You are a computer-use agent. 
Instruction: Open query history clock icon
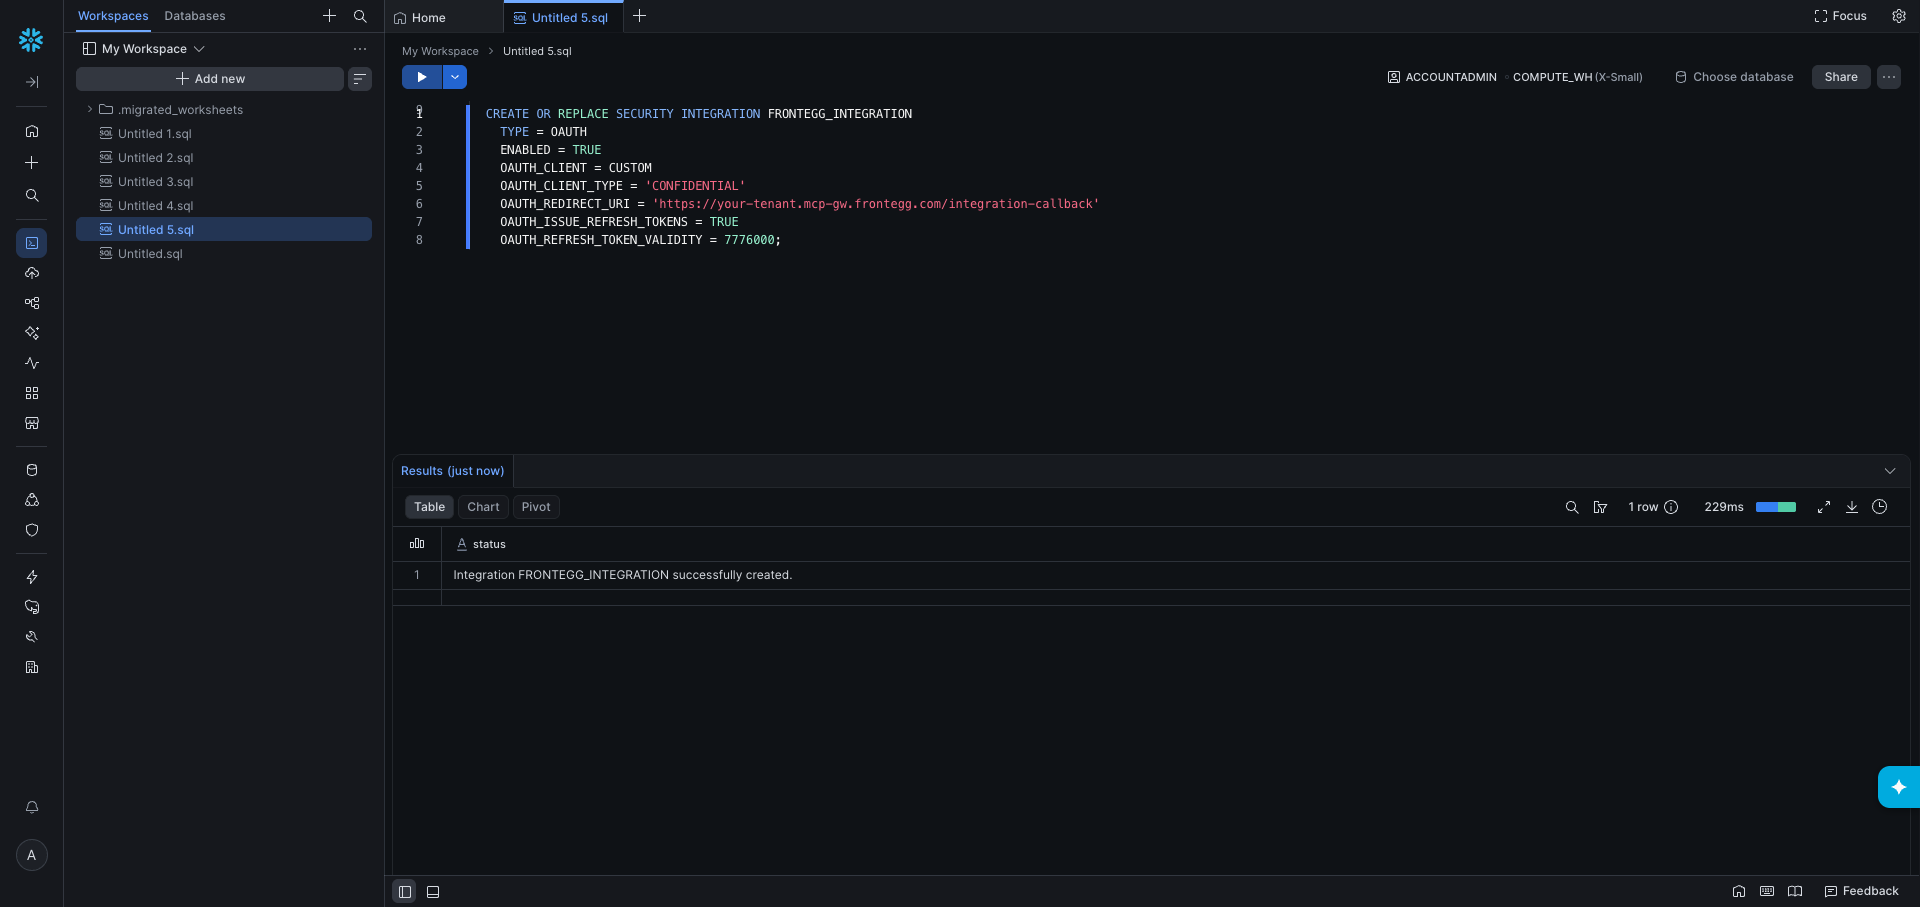(x=1880, y=507)
